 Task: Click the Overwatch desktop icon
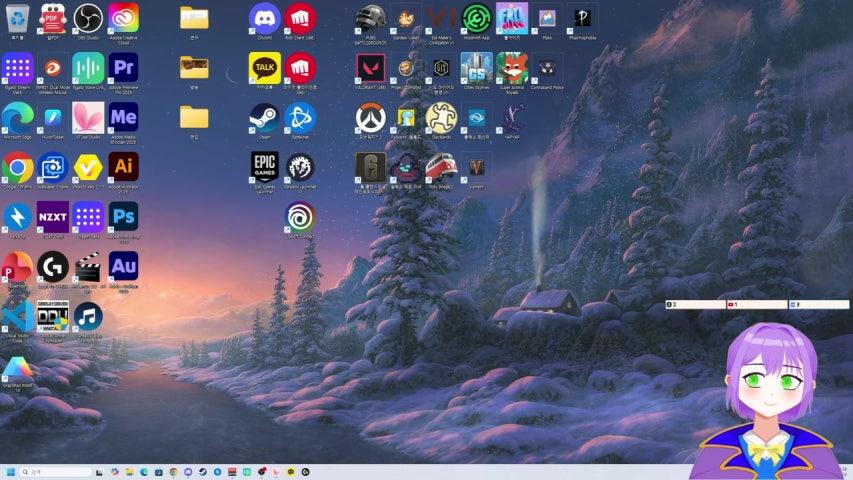point(370,118)
